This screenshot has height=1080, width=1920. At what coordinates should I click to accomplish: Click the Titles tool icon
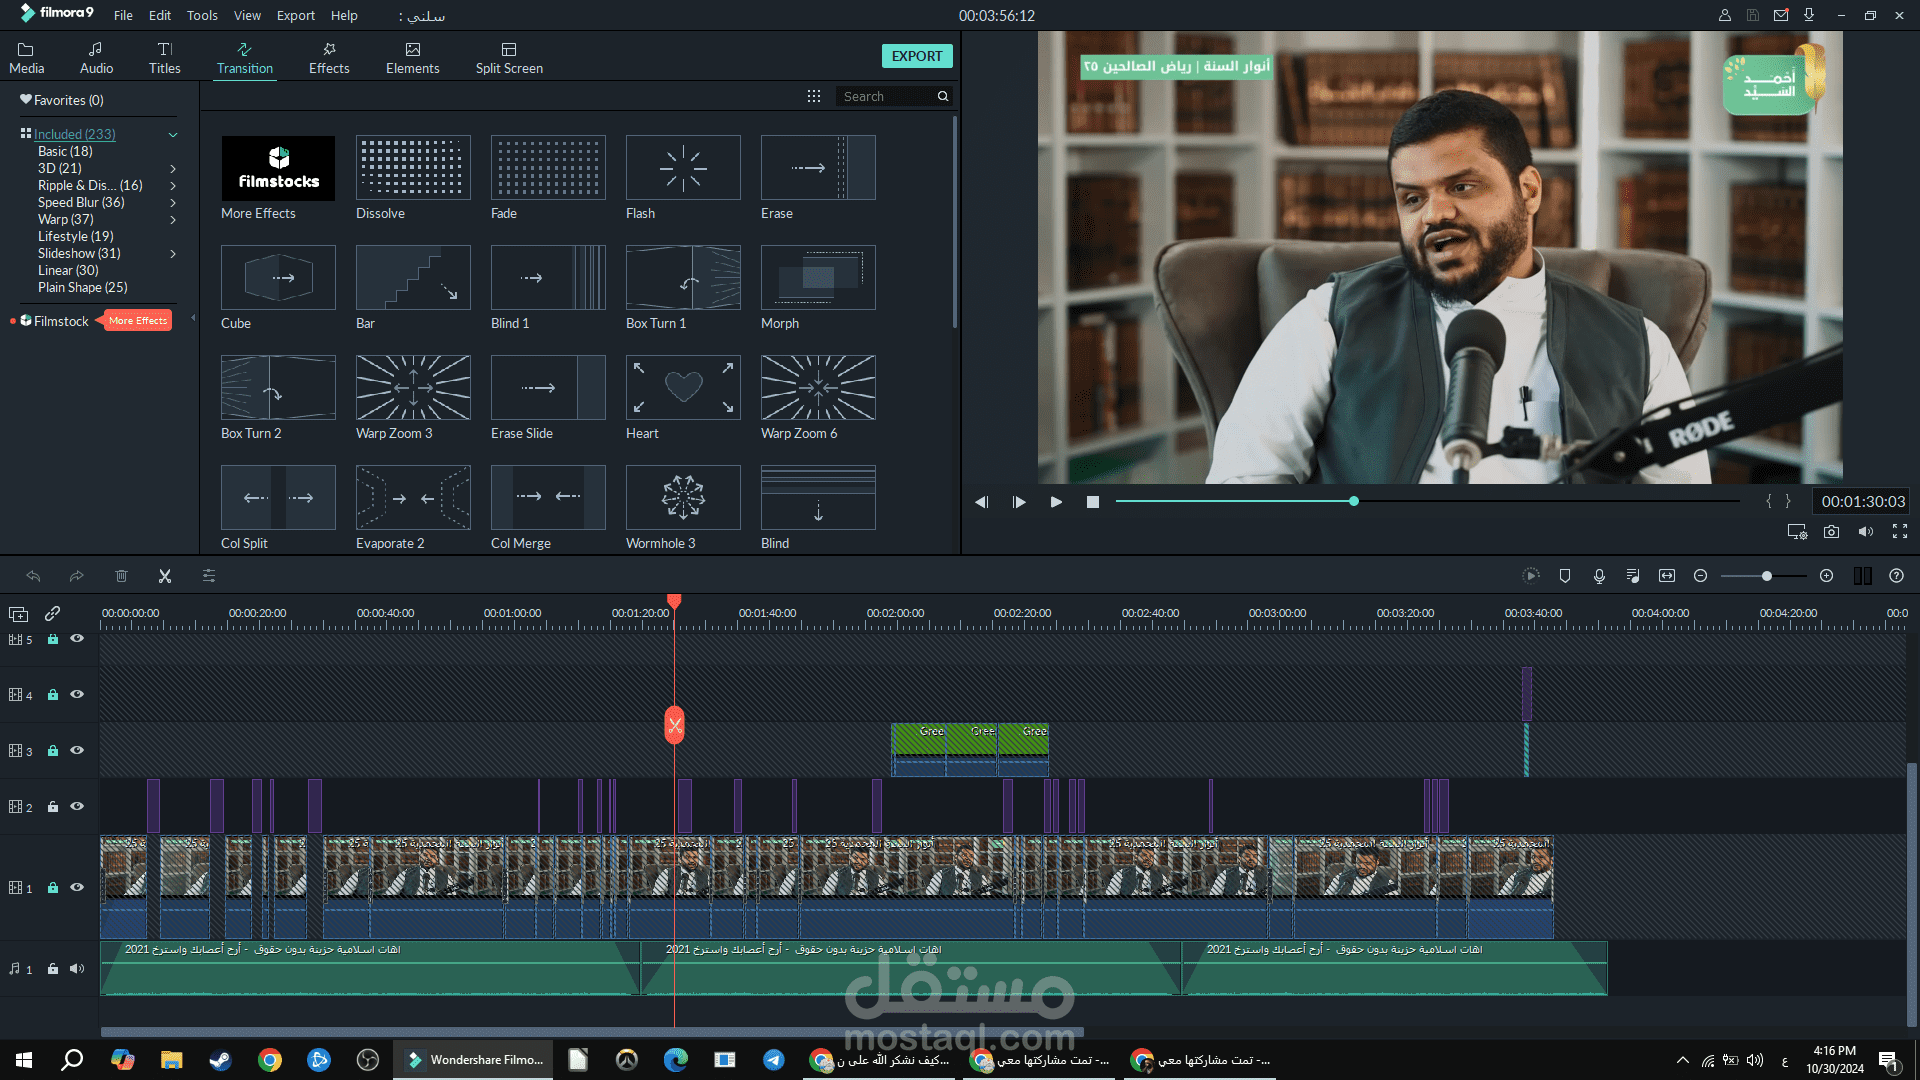coord(164,55)
